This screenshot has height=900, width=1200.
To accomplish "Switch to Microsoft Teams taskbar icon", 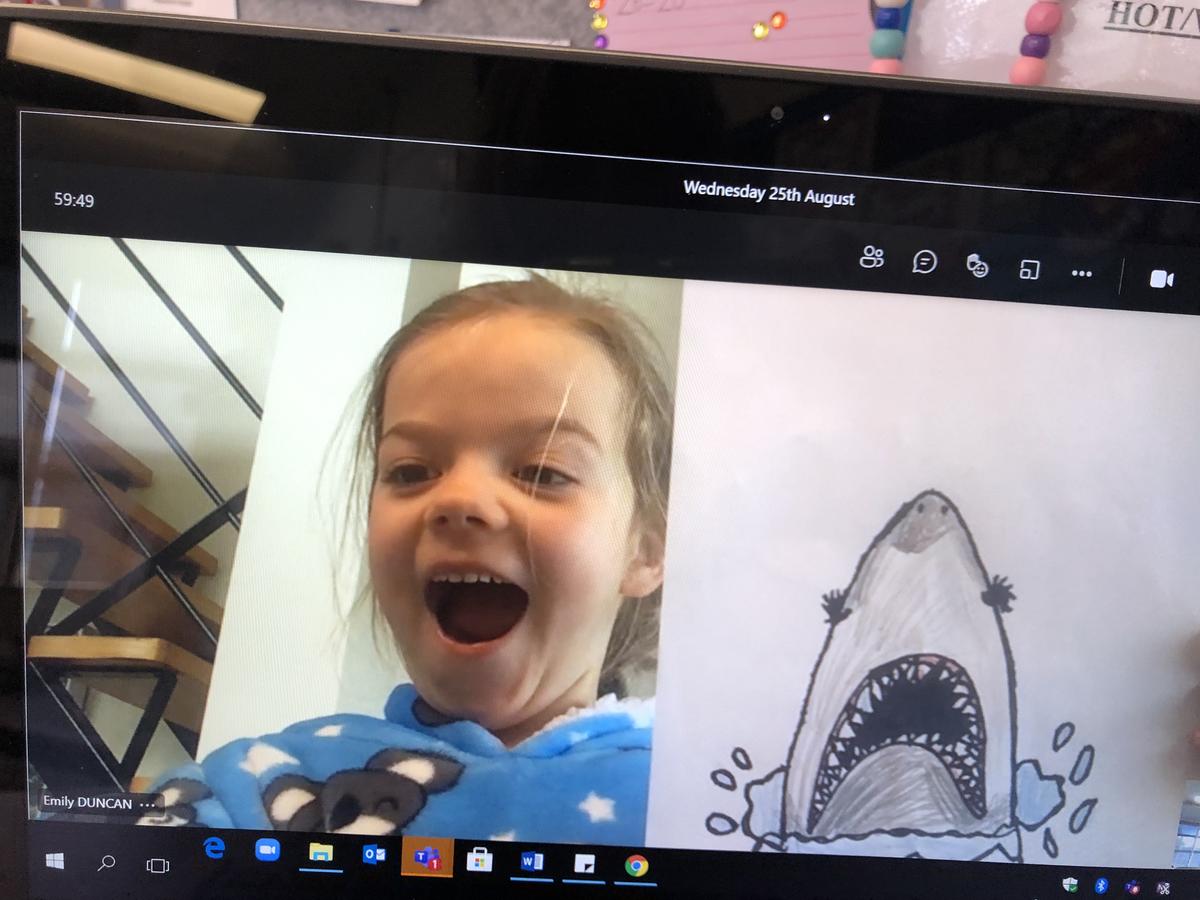I will pos(427,858).
